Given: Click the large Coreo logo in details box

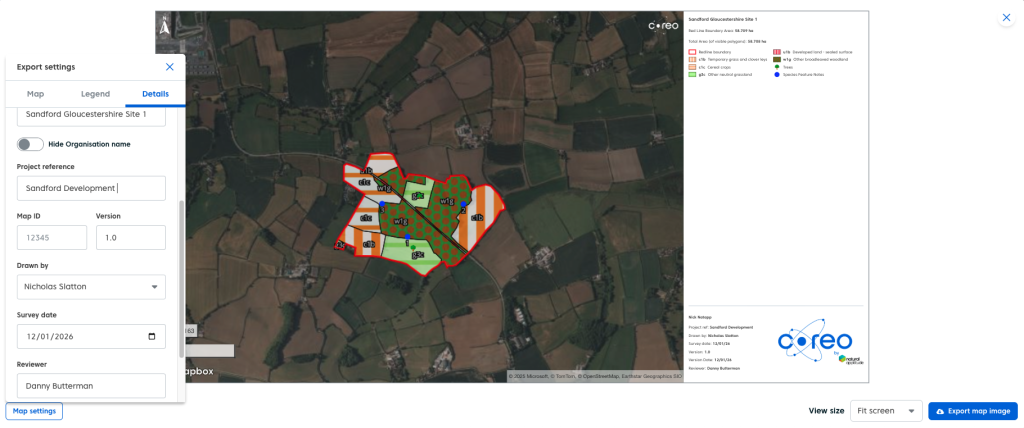Looking at the screenshot, I should [815, 340].
